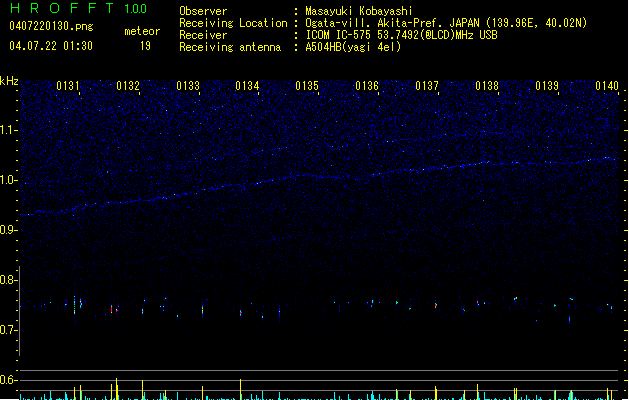Click the 0131 time marker
Screen dimensions: 629x400
[68, 86]
